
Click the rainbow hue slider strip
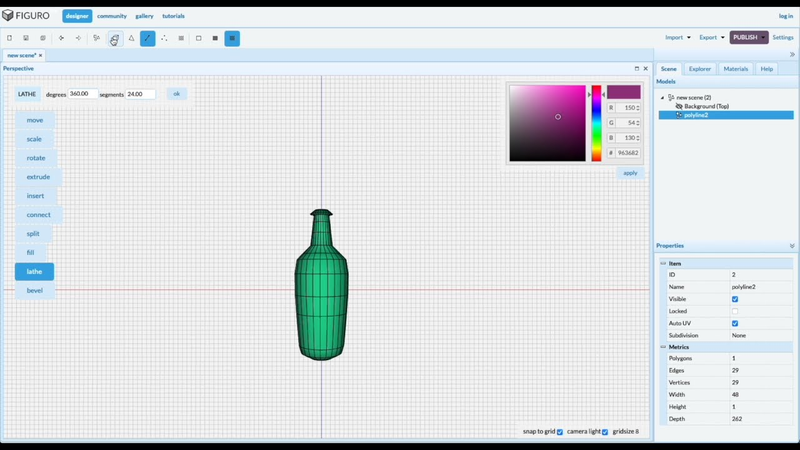pyautogui.click(x=596, y=123)
